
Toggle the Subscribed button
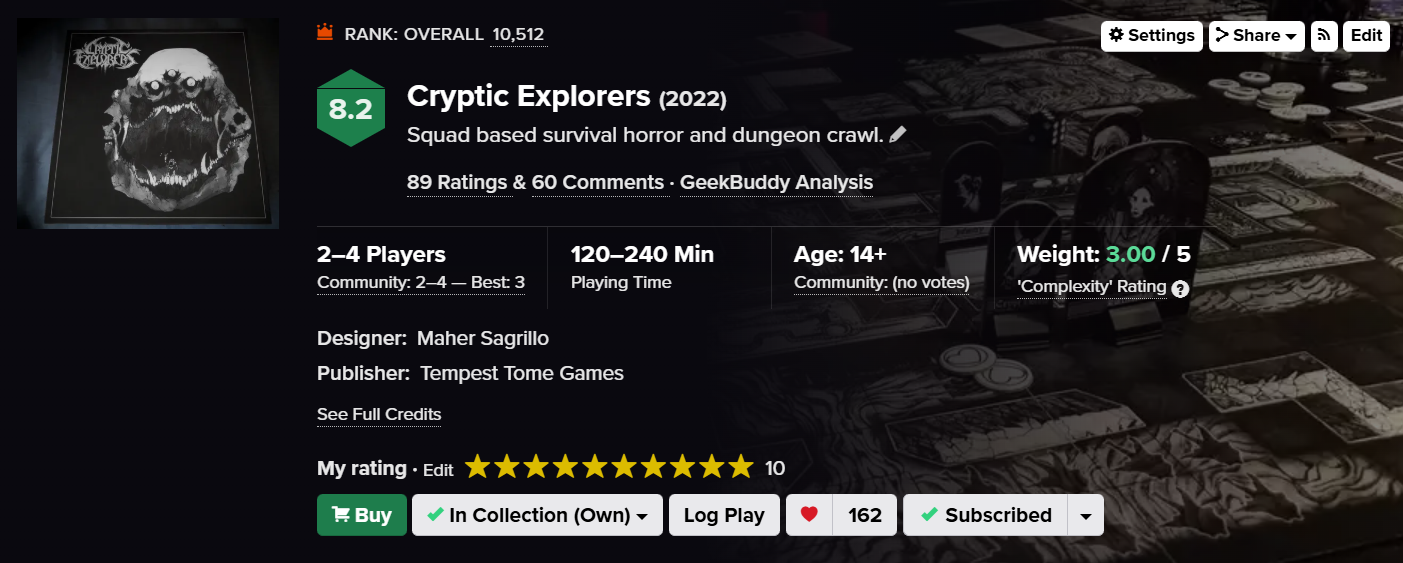point(985,515)
